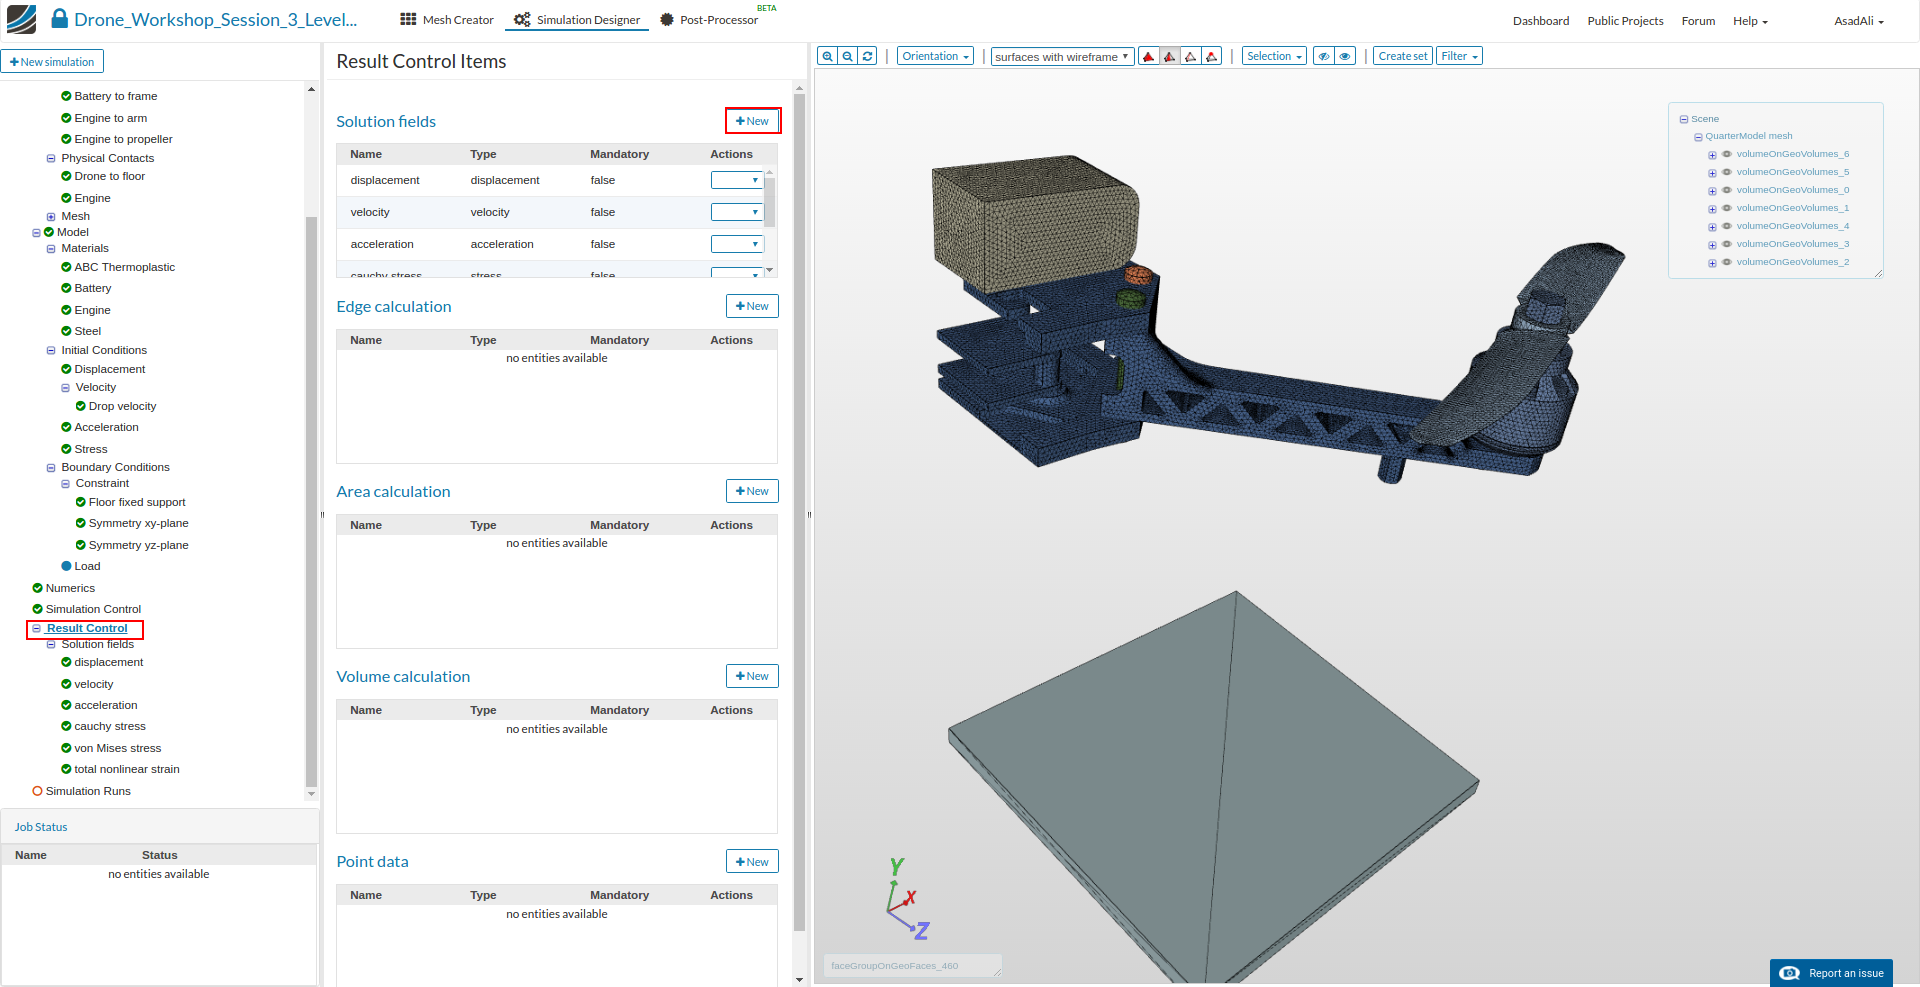Viewport: 1920px width, 987px height.
Task: Hide volumeOnGeoVolumes_0 using eye icon
Action: tap(1726, 190)
